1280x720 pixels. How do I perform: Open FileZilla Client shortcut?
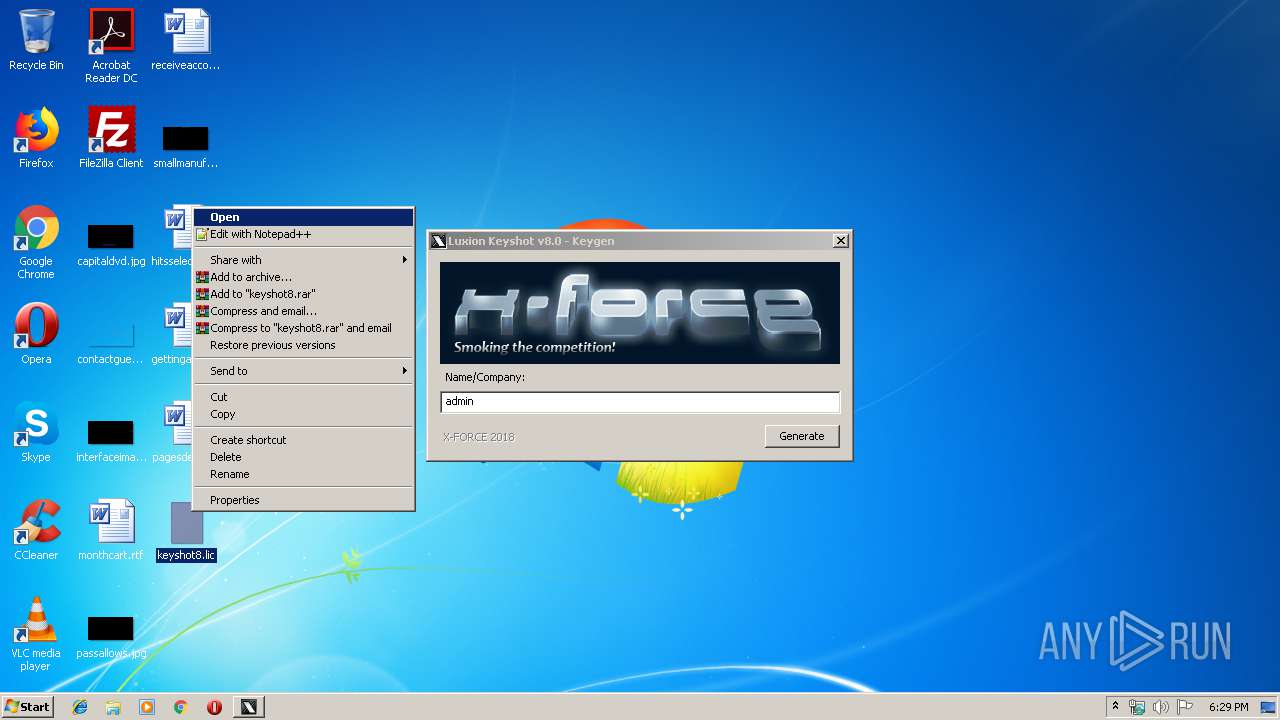tap(111, 138)
